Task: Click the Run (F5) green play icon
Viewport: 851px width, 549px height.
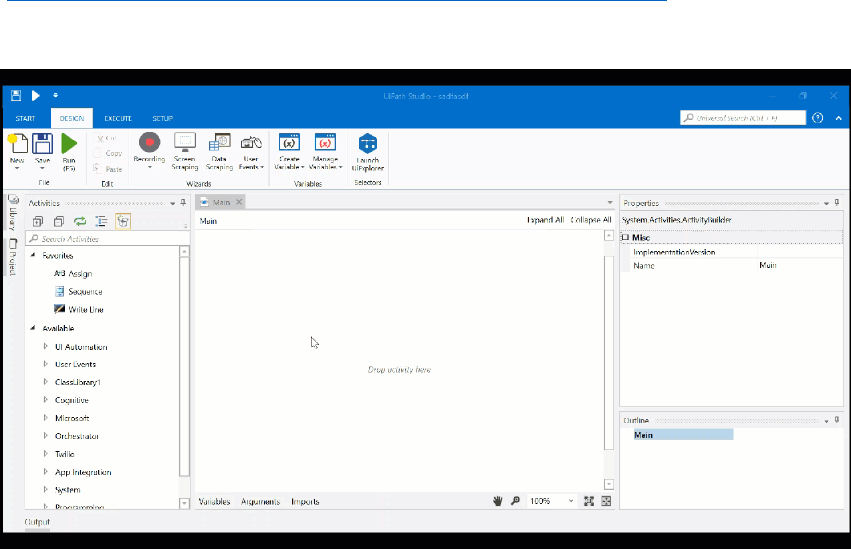Action: point(69,144)
